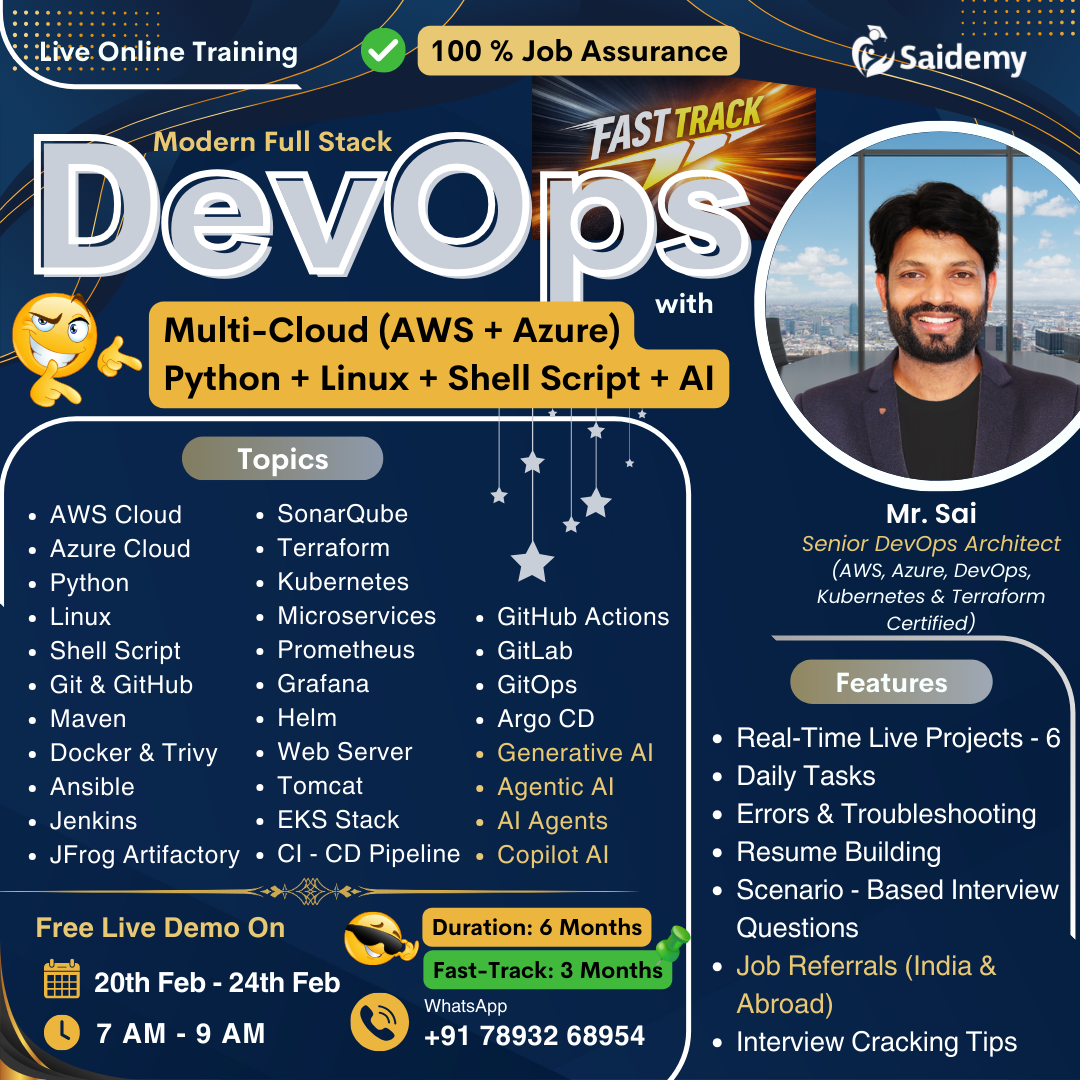
Task: Click the phone call icon
Action: [380, 1021]
